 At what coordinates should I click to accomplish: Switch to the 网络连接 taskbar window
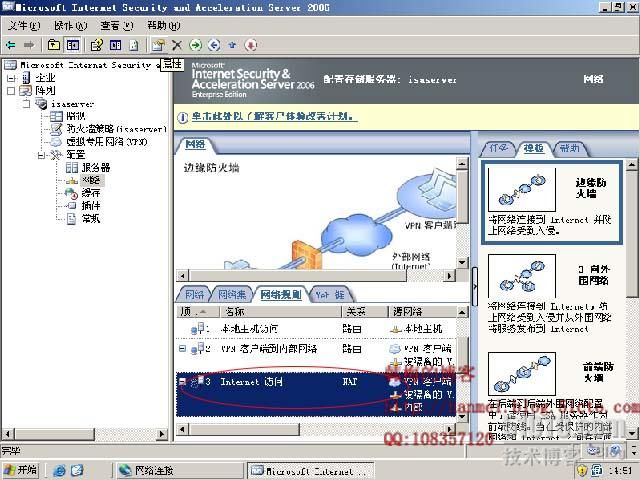(x=179, y=471)
